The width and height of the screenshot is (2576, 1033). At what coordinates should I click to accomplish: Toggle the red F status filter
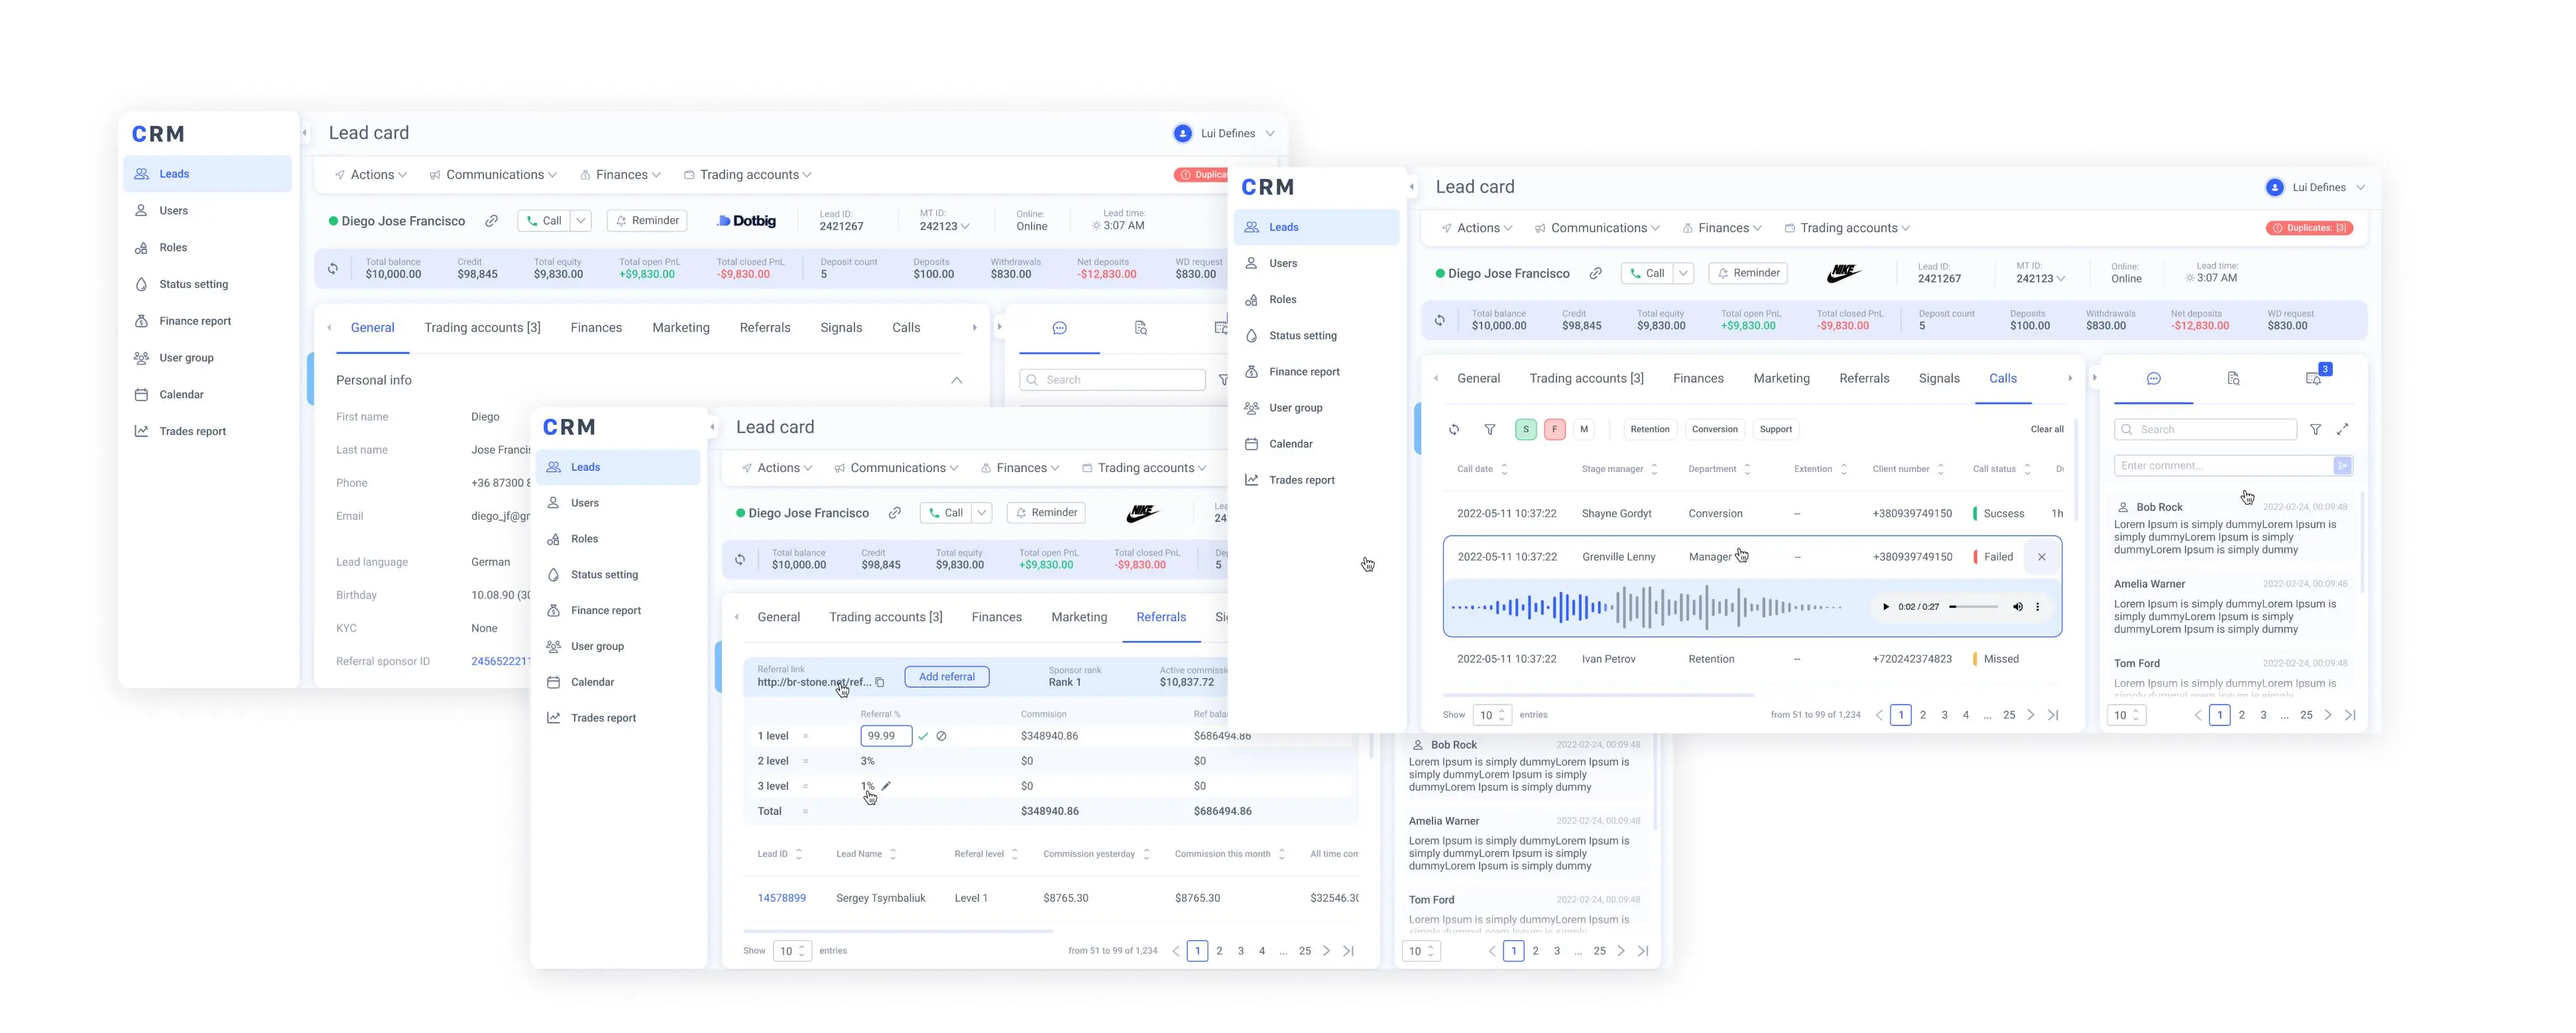(x=1555, y=429)
